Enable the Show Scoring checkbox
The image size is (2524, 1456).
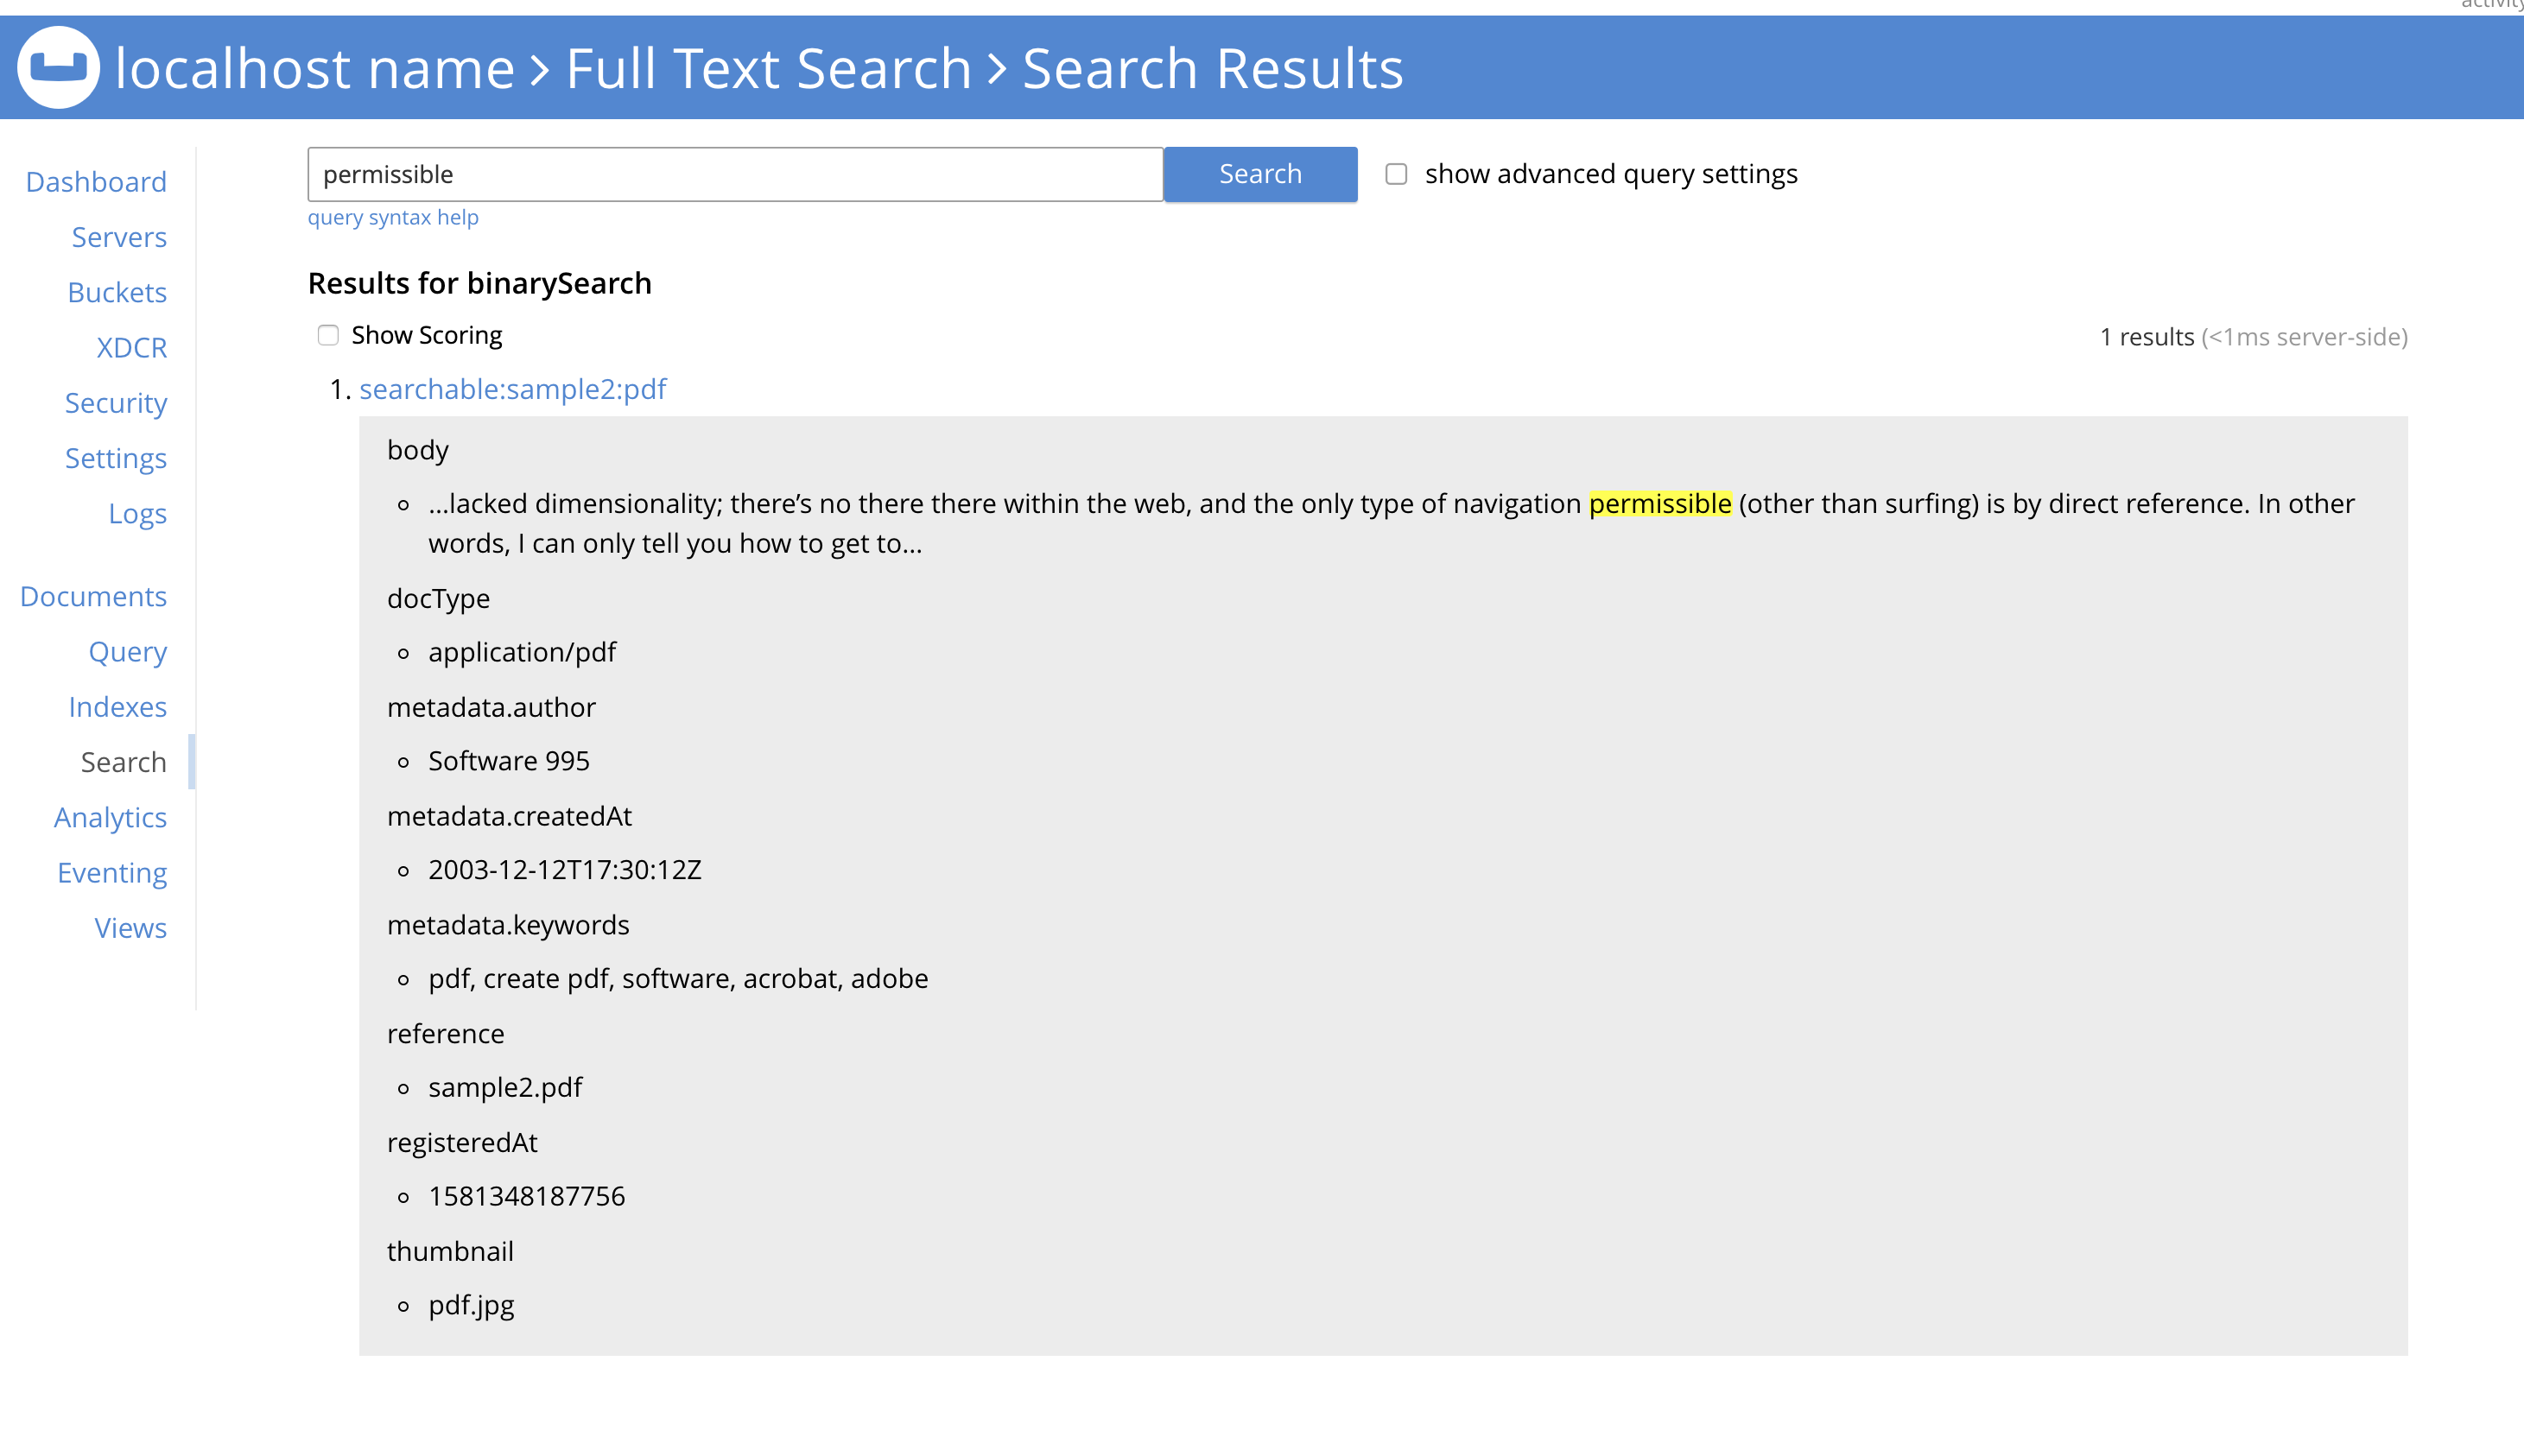[328, 335]
